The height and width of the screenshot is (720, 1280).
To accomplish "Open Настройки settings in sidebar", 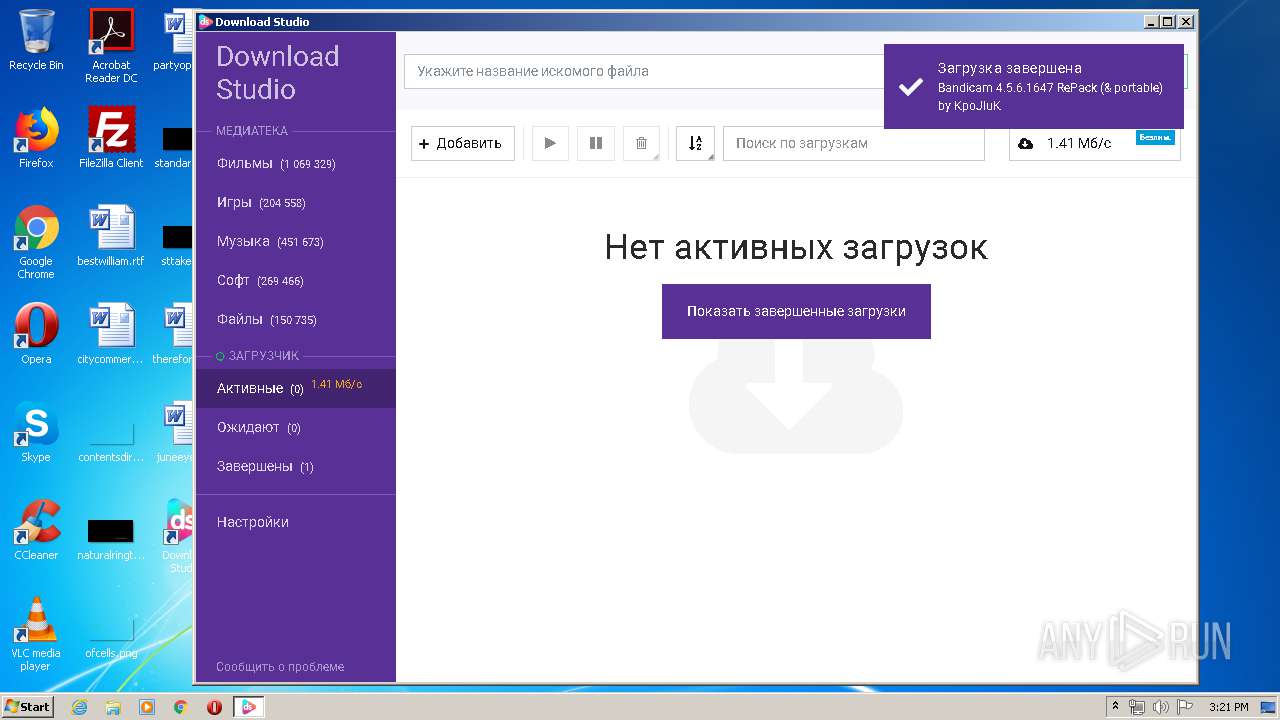I will 296,522.
